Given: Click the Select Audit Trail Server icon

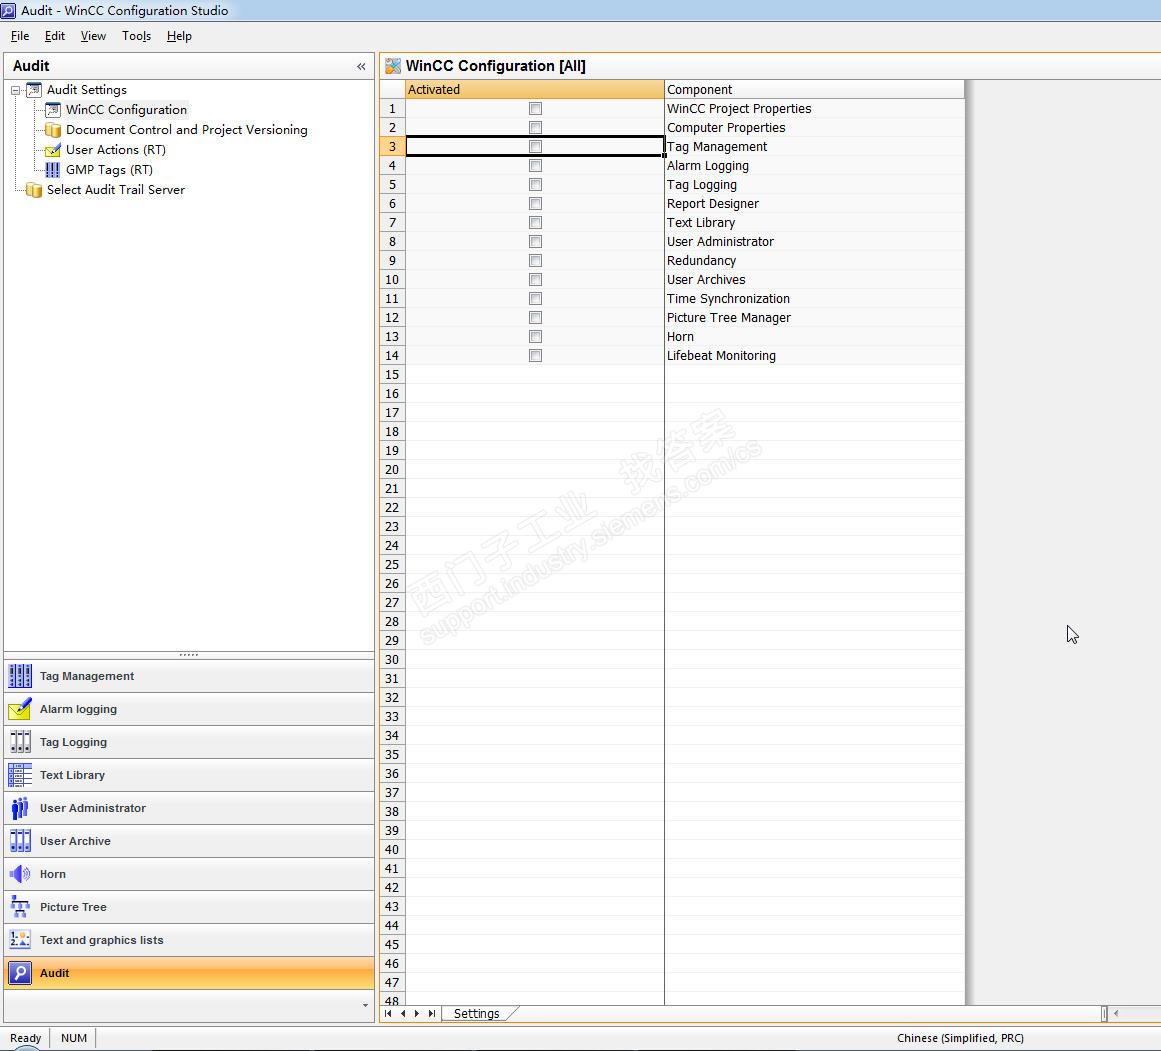Looking at the screenshot, I should (x=34, y=190).
